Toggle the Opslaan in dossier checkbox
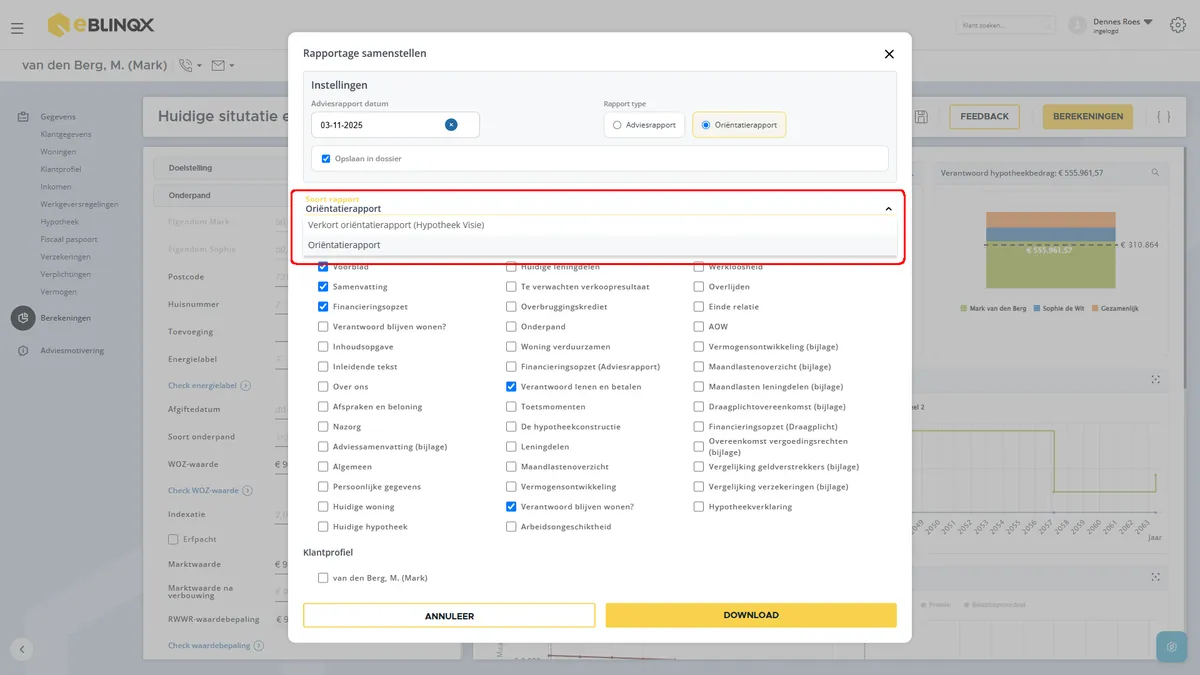The image size is (1200, 675). 326,158
